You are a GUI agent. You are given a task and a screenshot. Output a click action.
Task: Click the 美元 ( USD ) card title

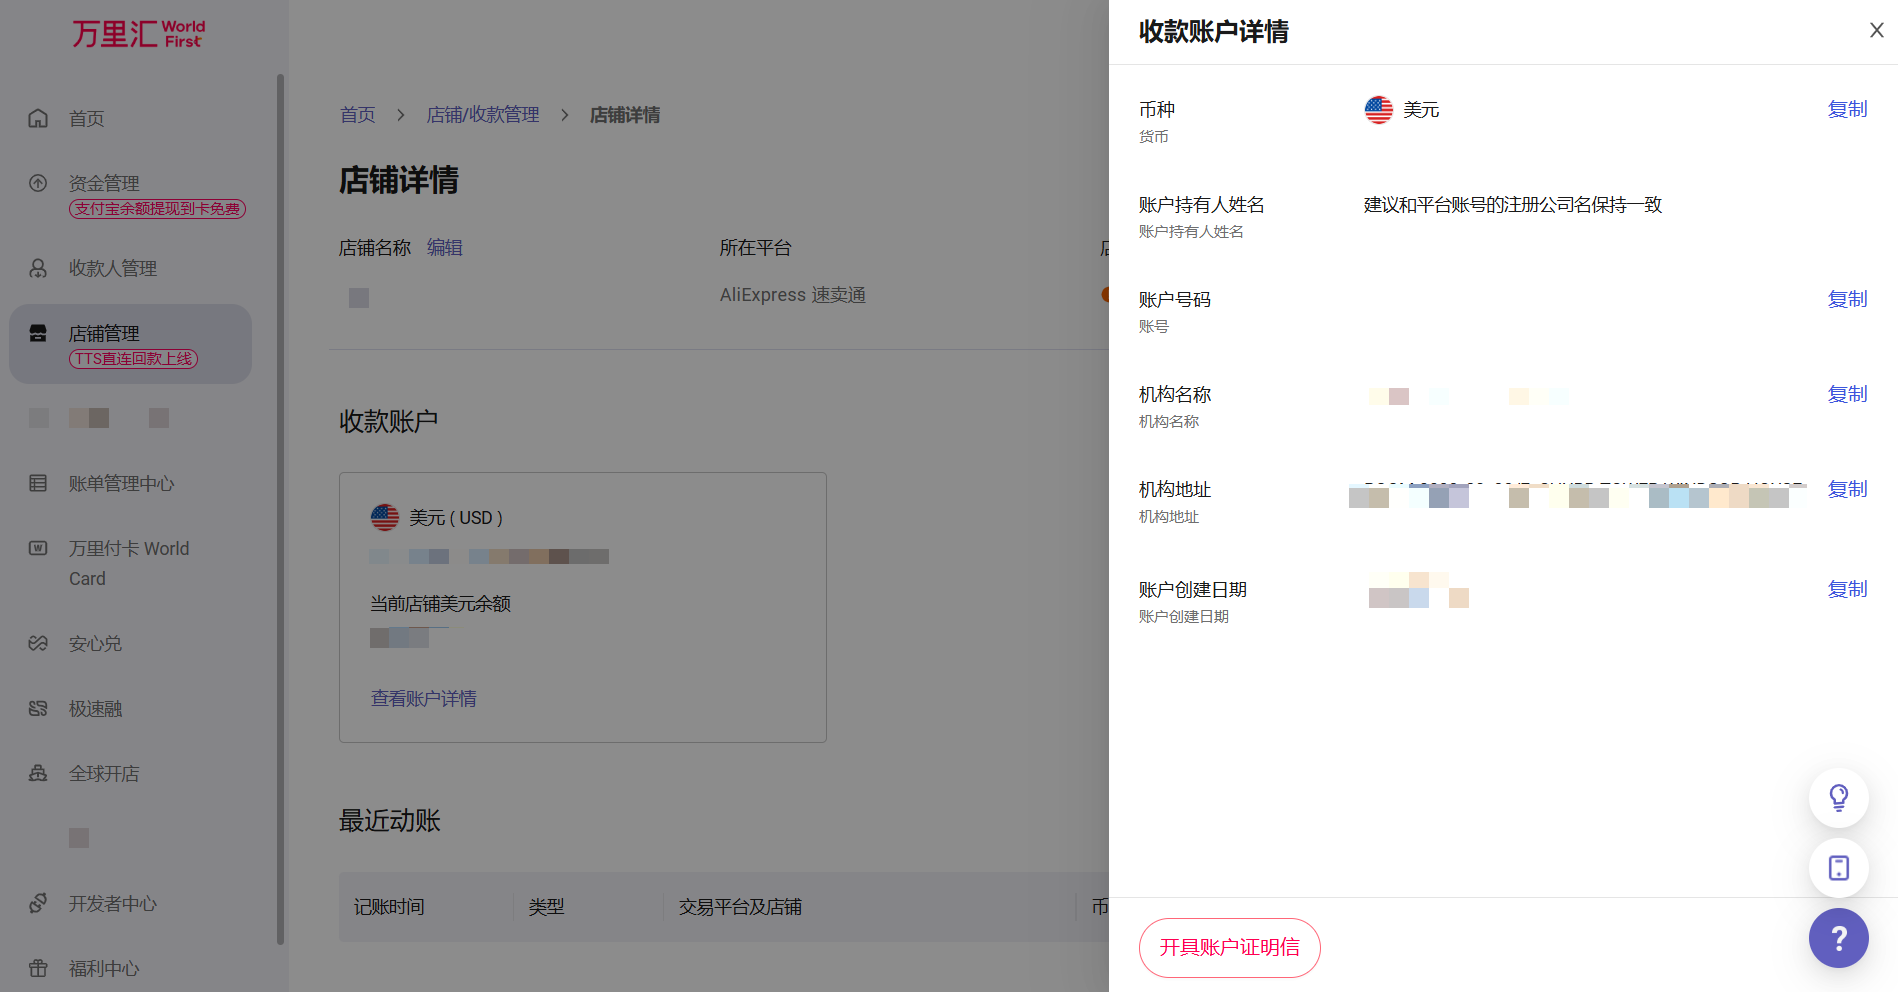(x=456, y=518)
